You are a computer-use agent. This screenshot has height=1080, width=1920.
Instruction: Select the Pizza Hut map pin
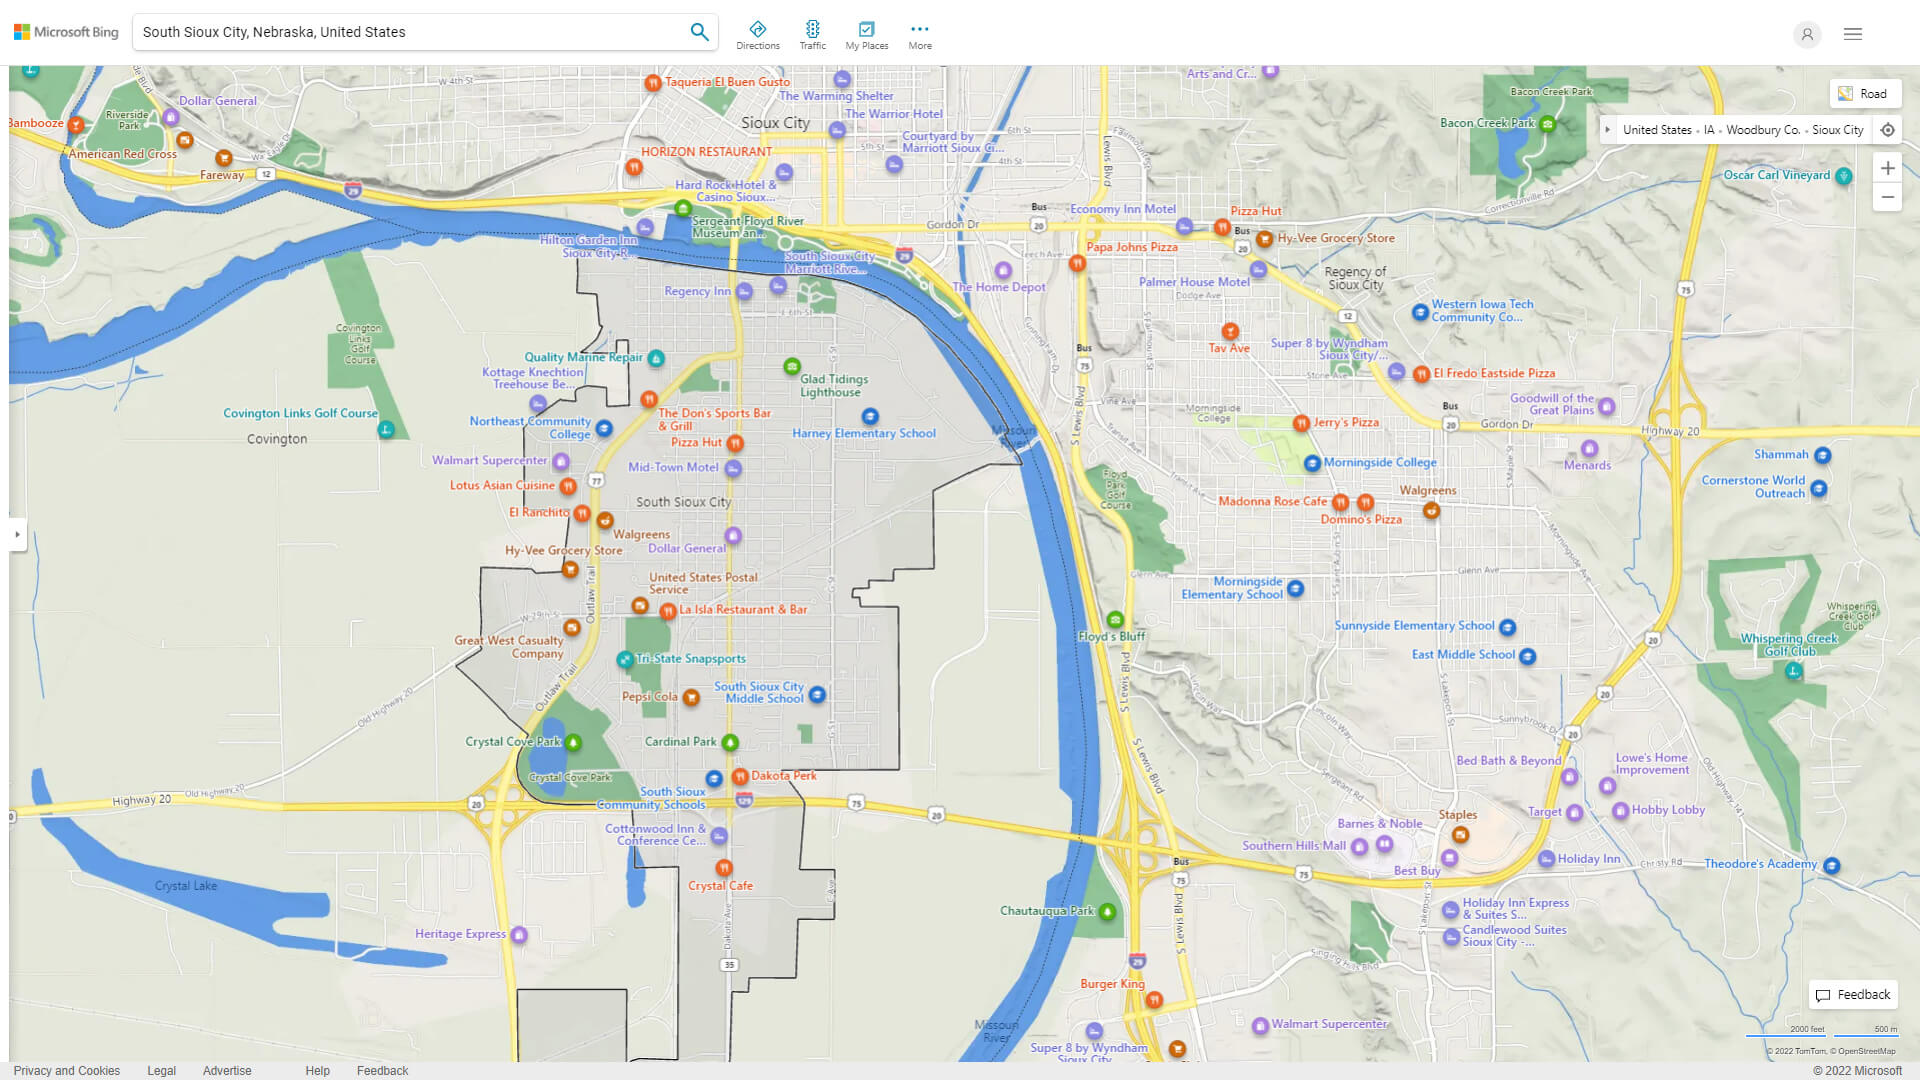(736, 443)
